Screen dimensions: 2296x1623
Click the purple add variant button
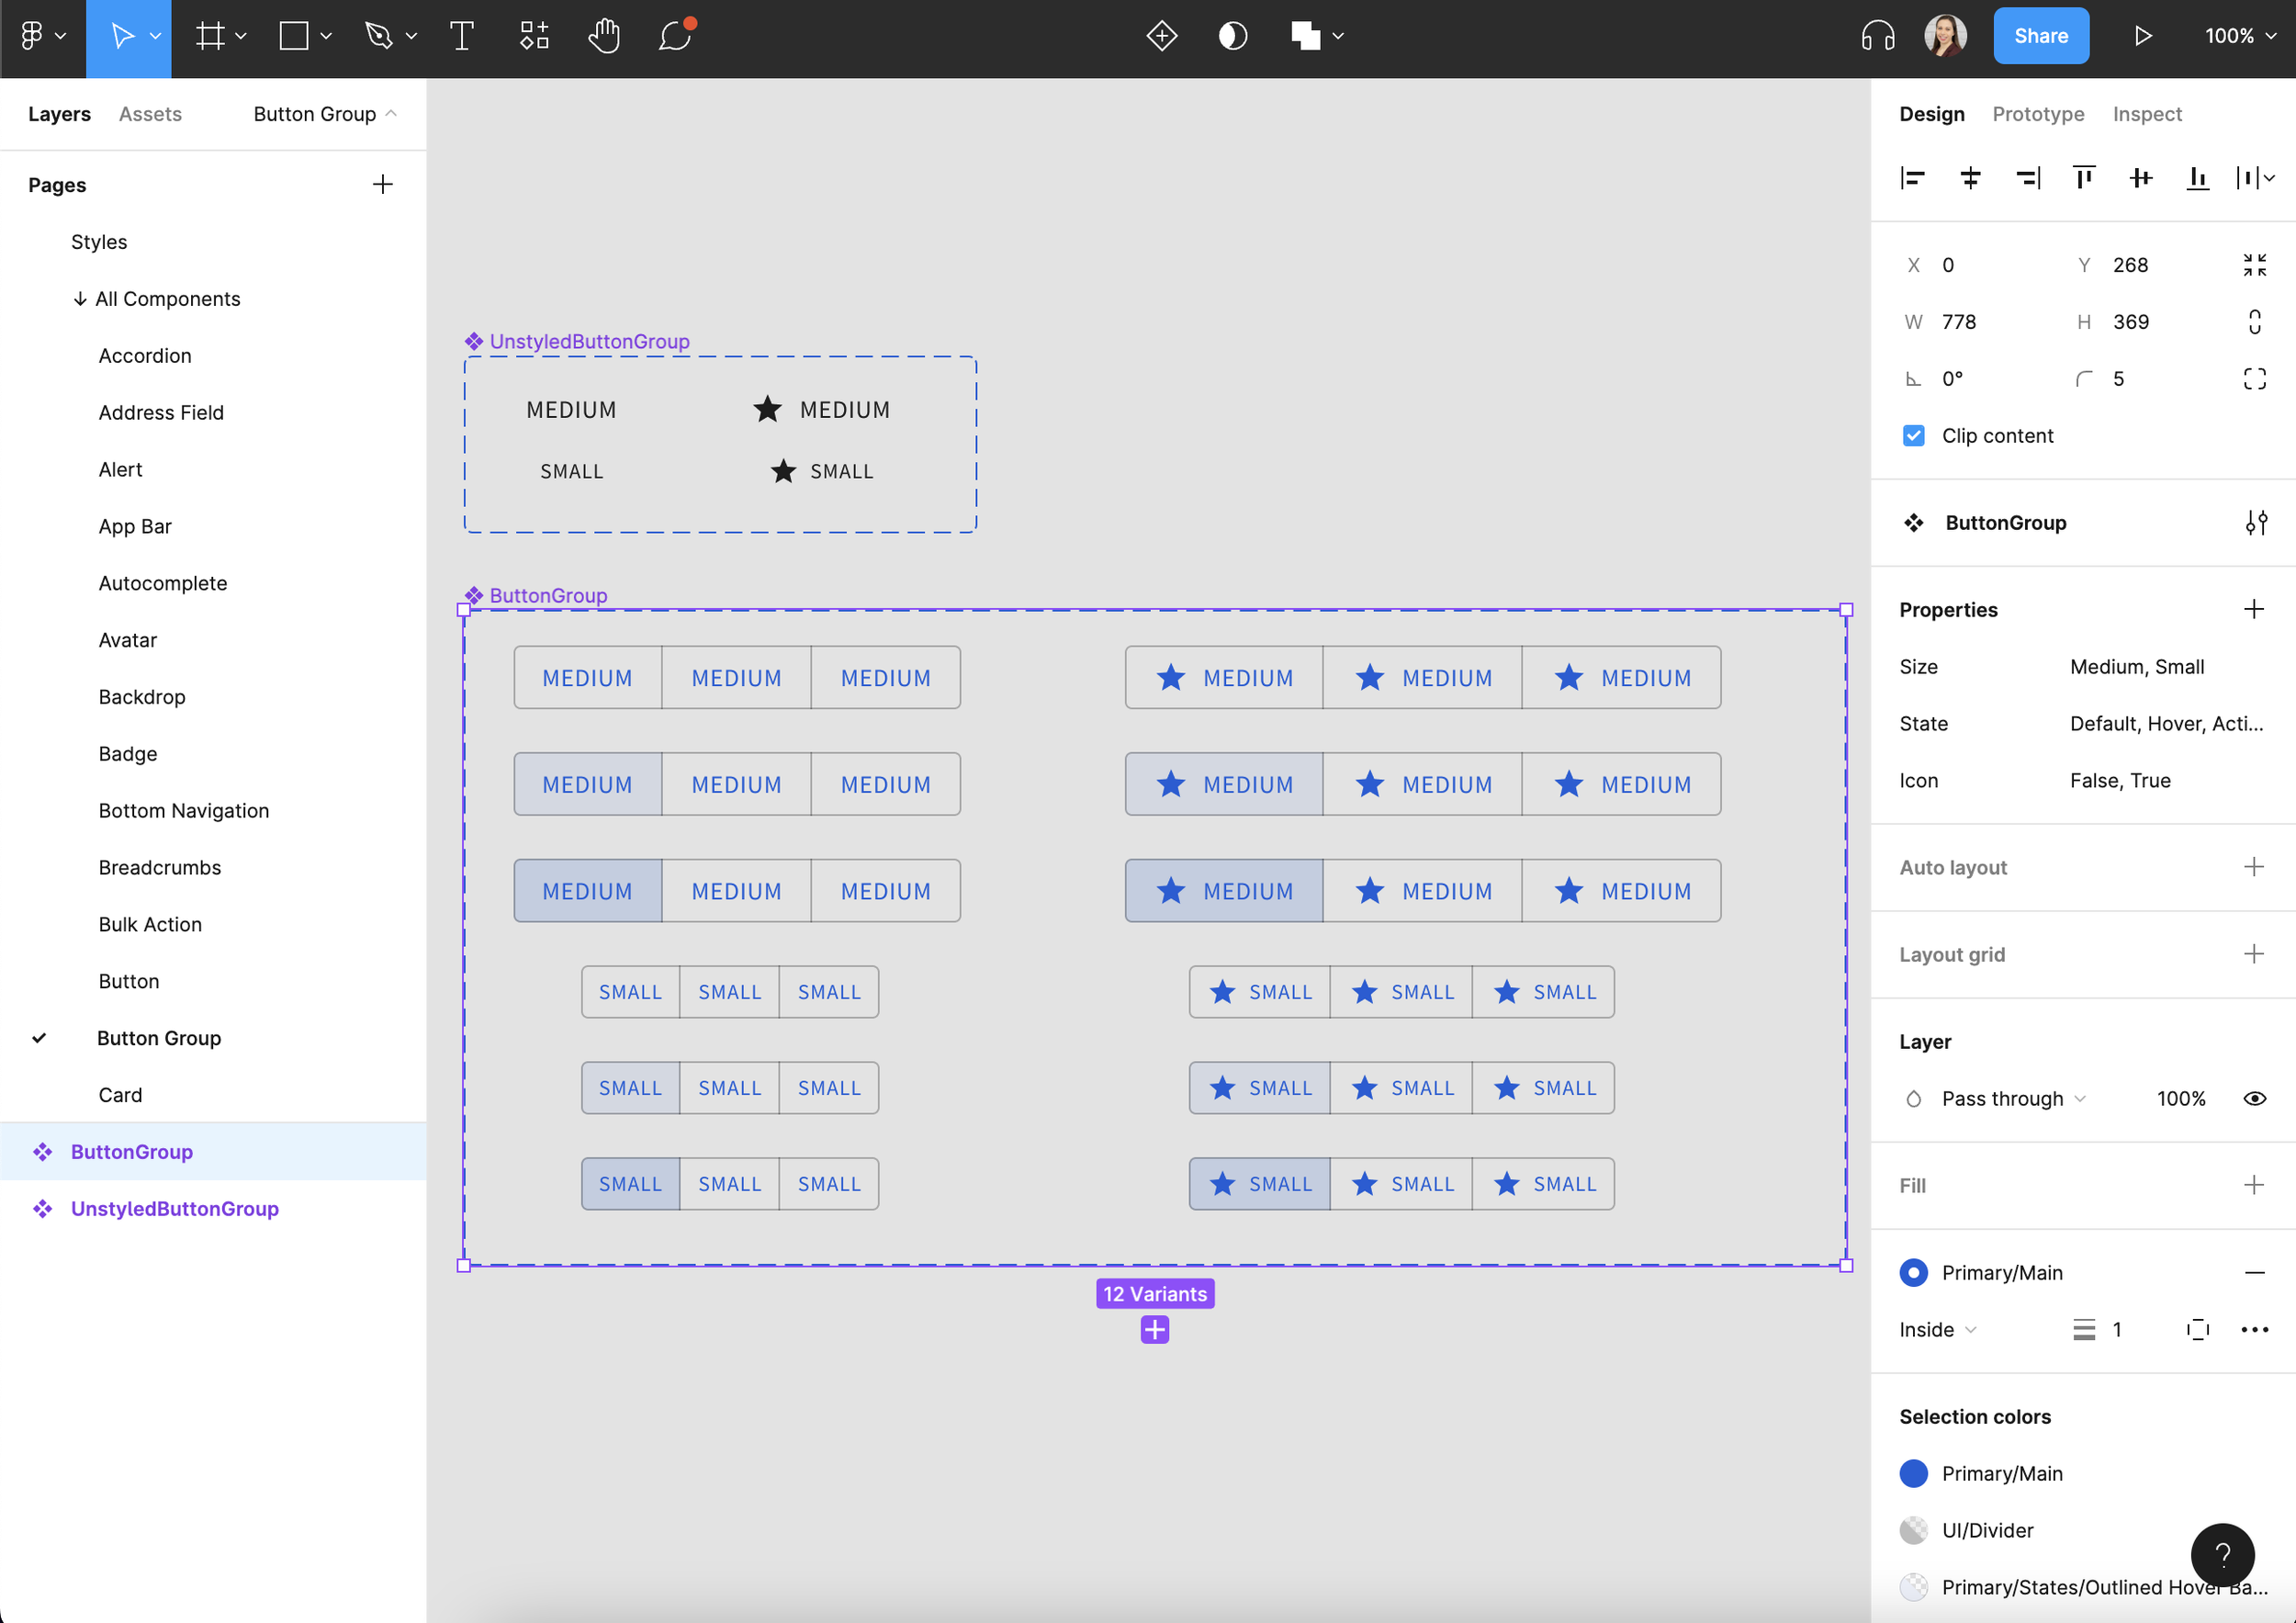tap(1154, 1329)
